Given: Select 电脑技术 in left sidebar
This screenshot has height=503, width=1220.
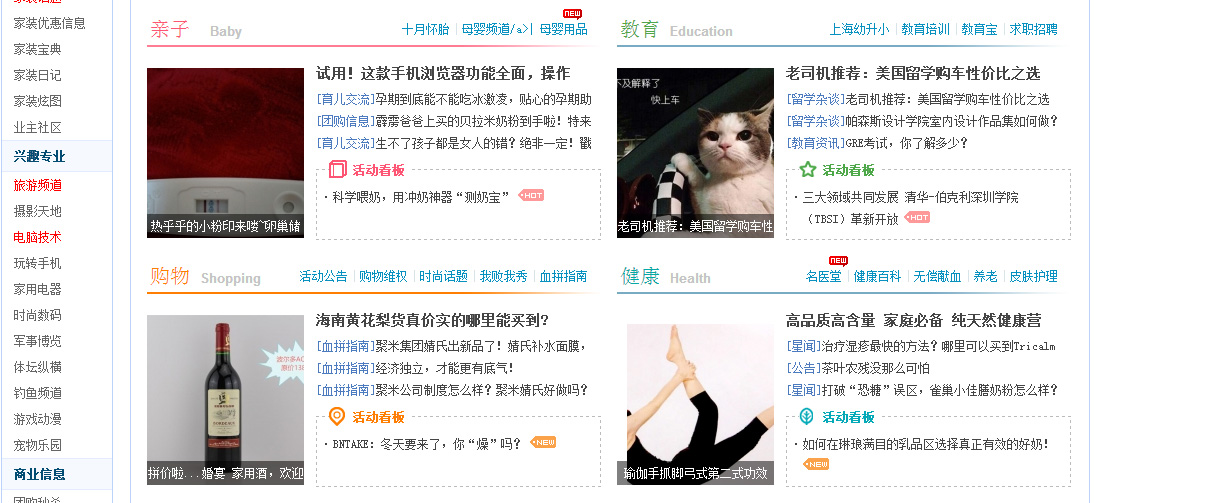Looking at the screenshot, I should point(38,237).
